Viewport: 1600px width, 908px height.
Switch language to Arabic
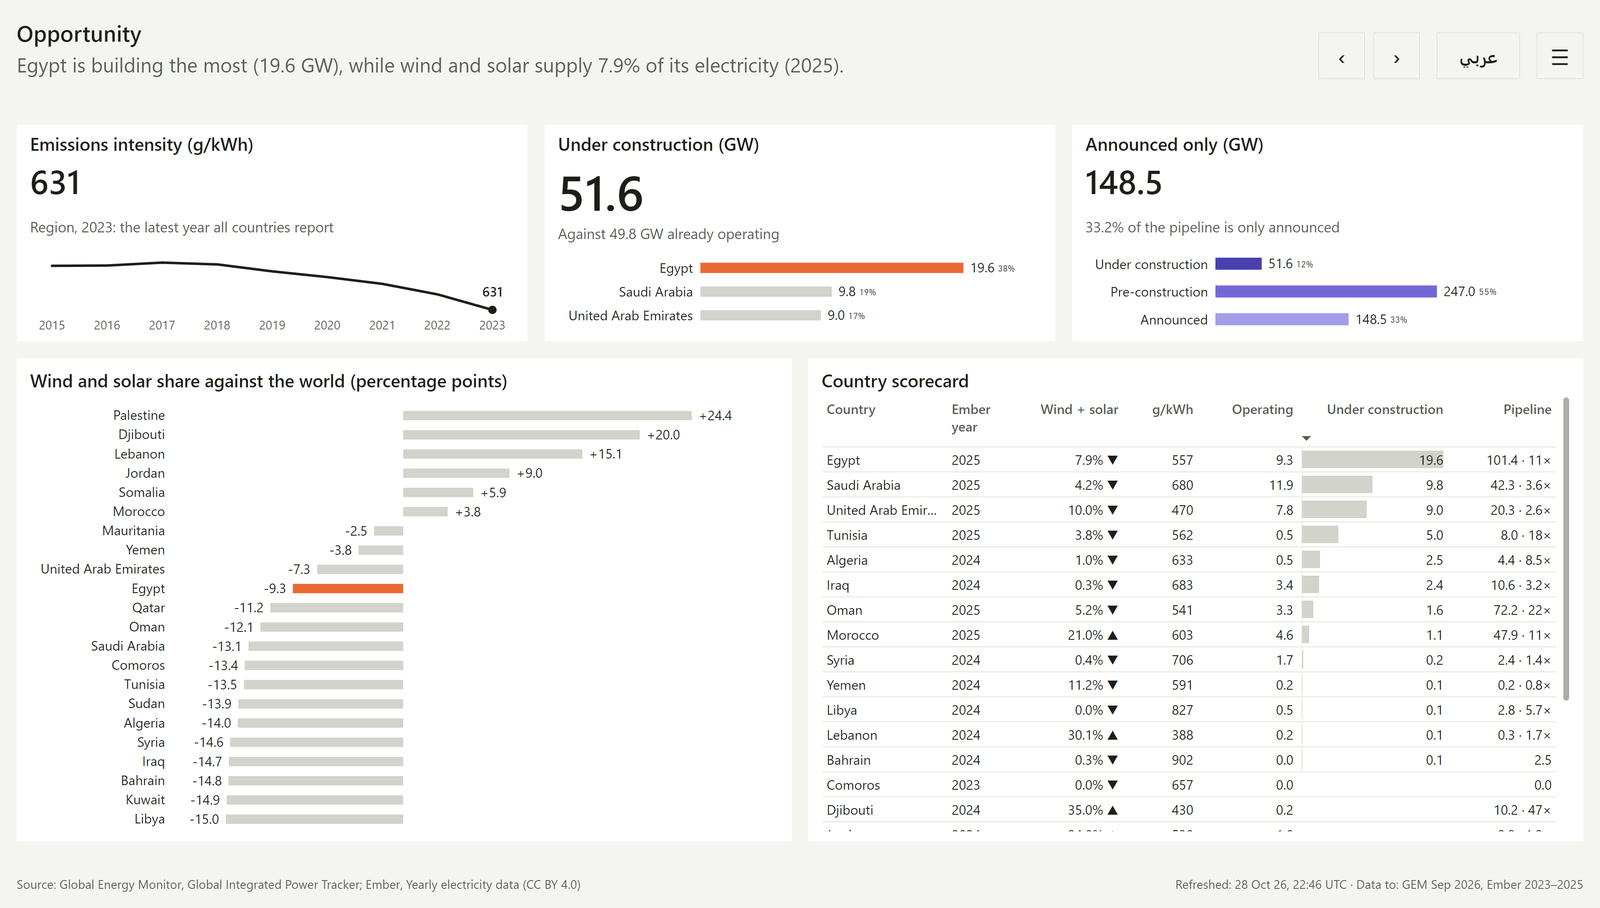pyautogui.click(x=1478, y=56)
